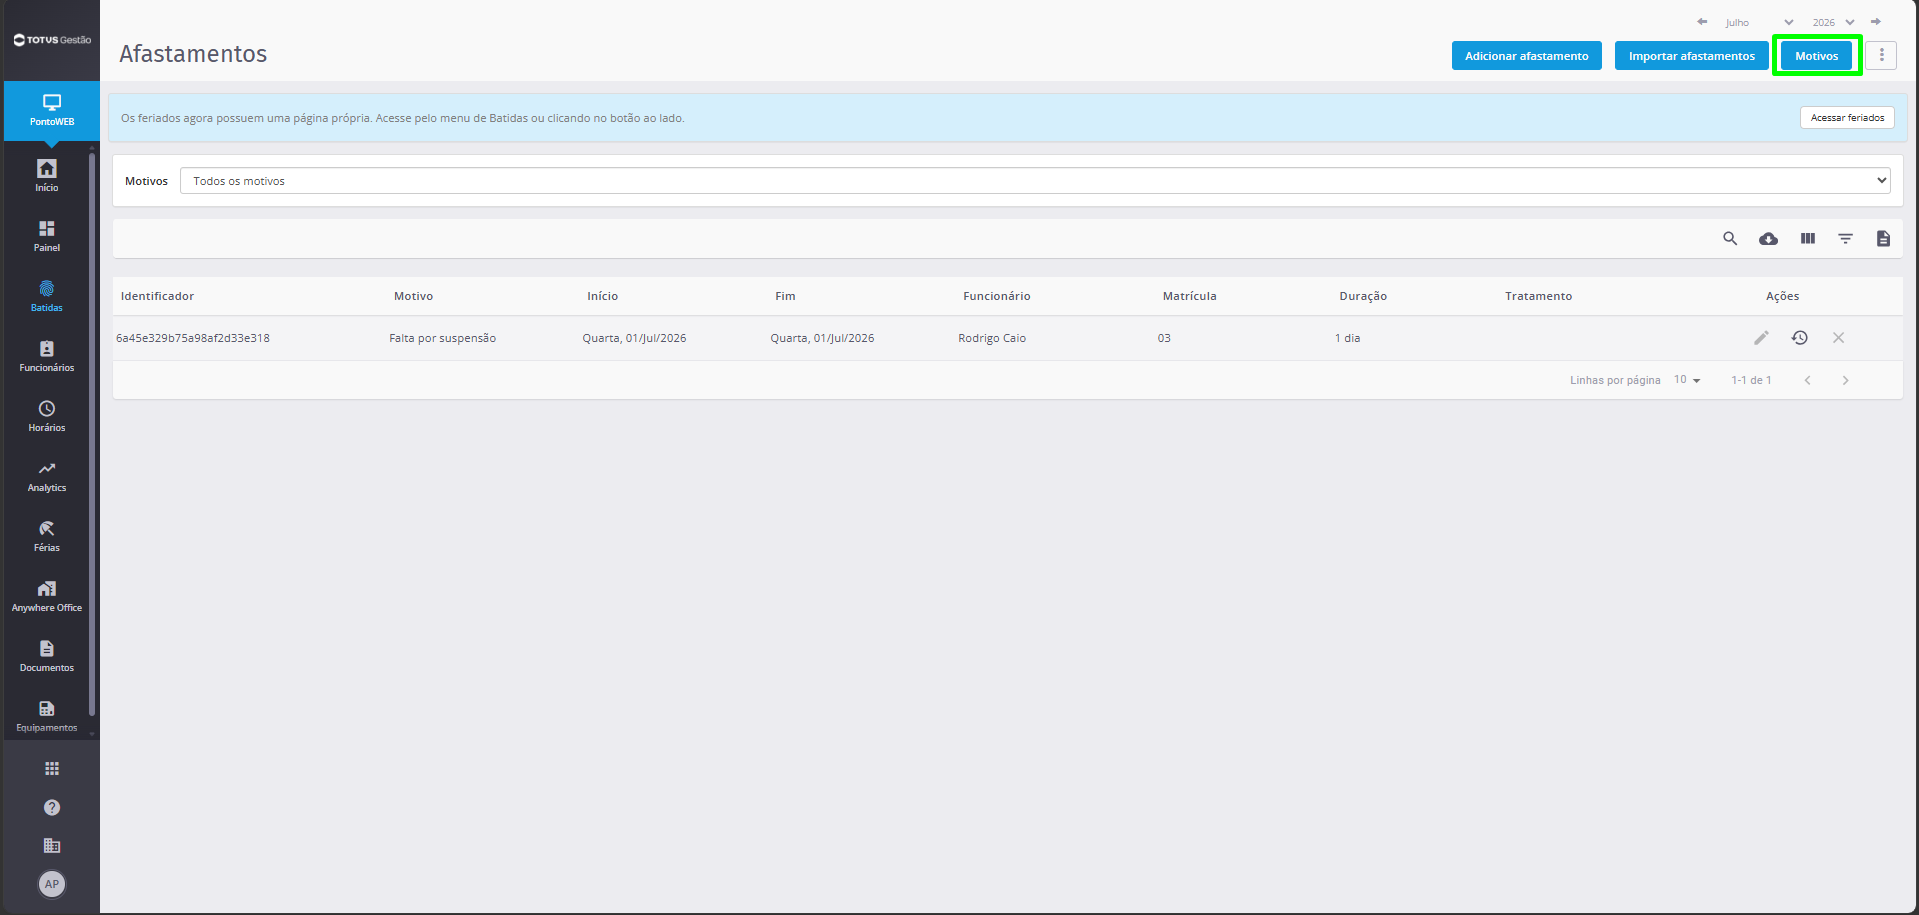Image resolution: width=1919 pixels, height=915 pixels.
Task: Open the company building icon
Action: click(x=52, y=845)
